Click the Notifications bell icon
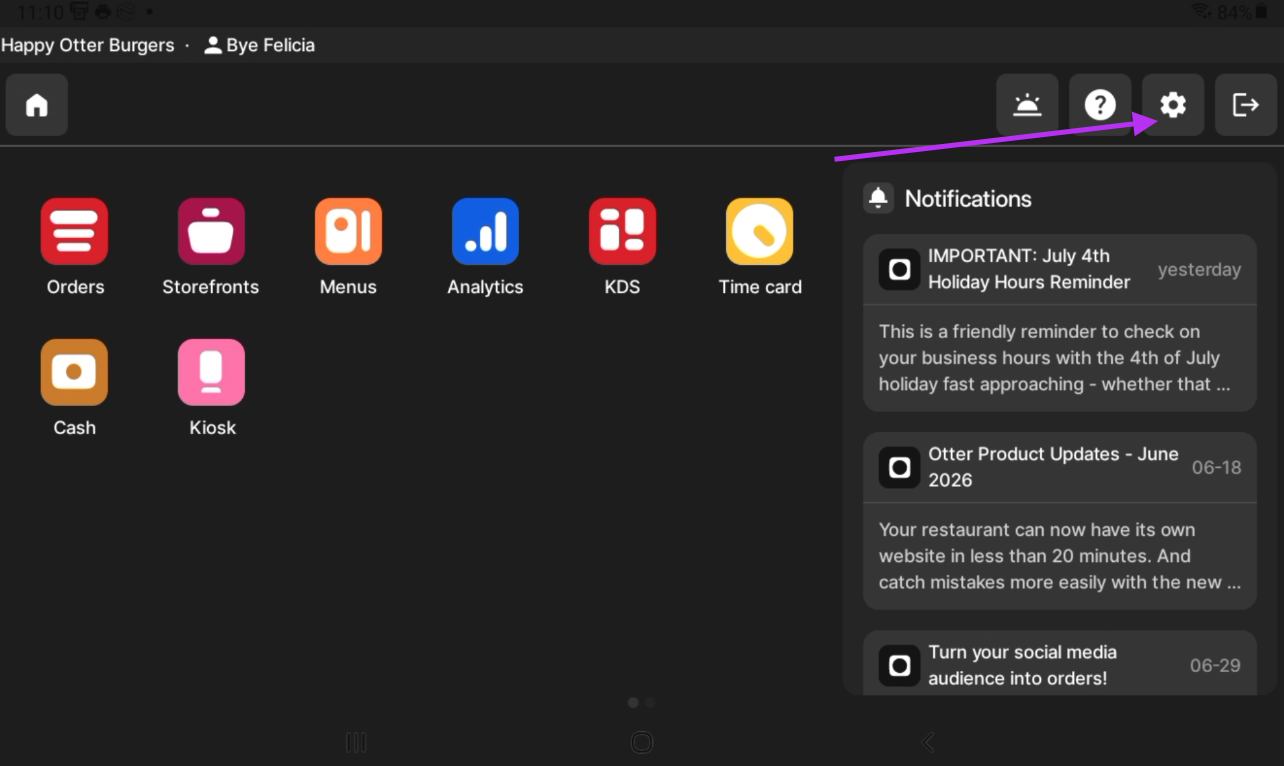 pos(878,198)
